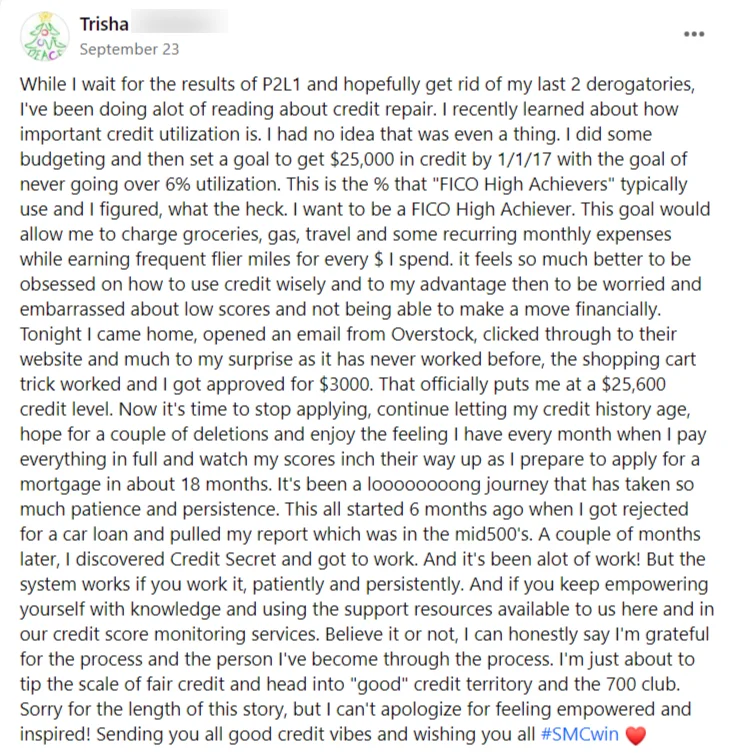The width and height of the screenshot is (732, 755).
Task: Click the "$3000" approved amount
Action: 346,384
